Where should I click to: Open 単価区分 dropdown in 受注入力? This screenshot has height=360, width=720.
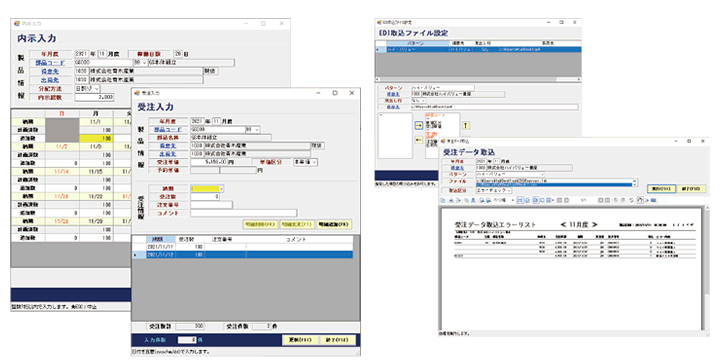[314, 162]
